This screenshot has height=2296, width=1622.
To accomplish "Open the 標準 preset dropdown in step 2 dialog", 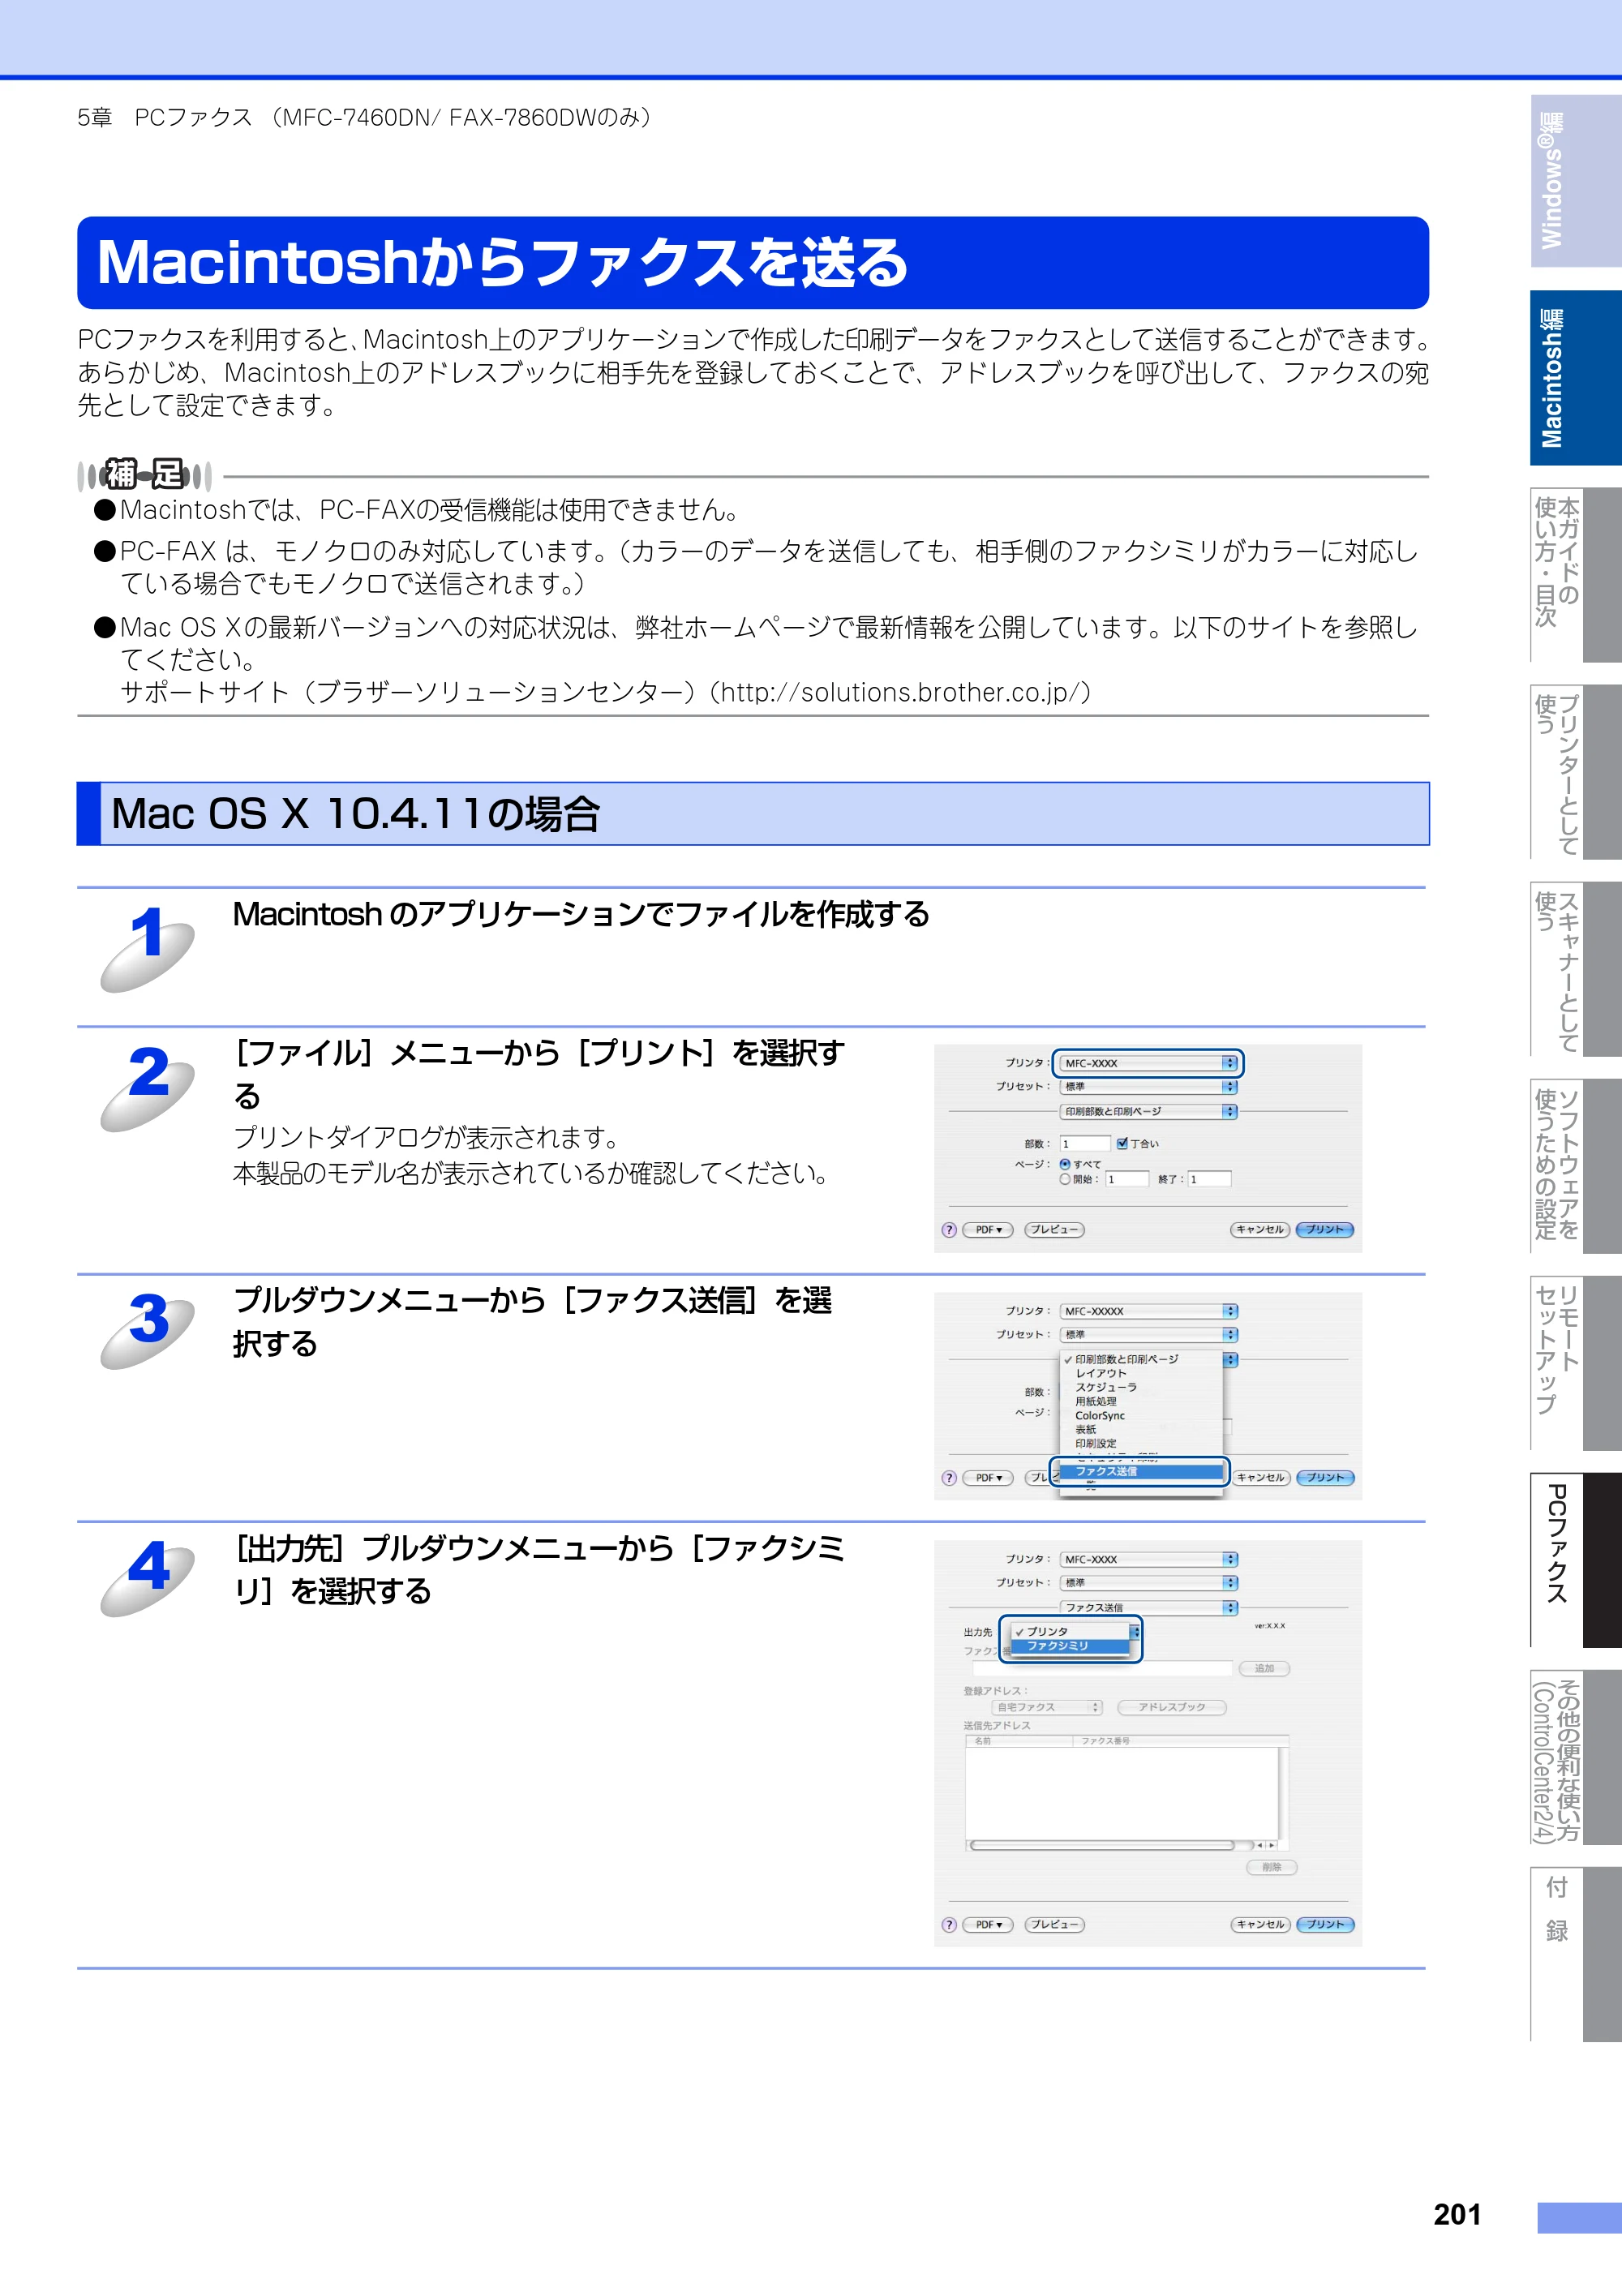I will 1148,1086.
